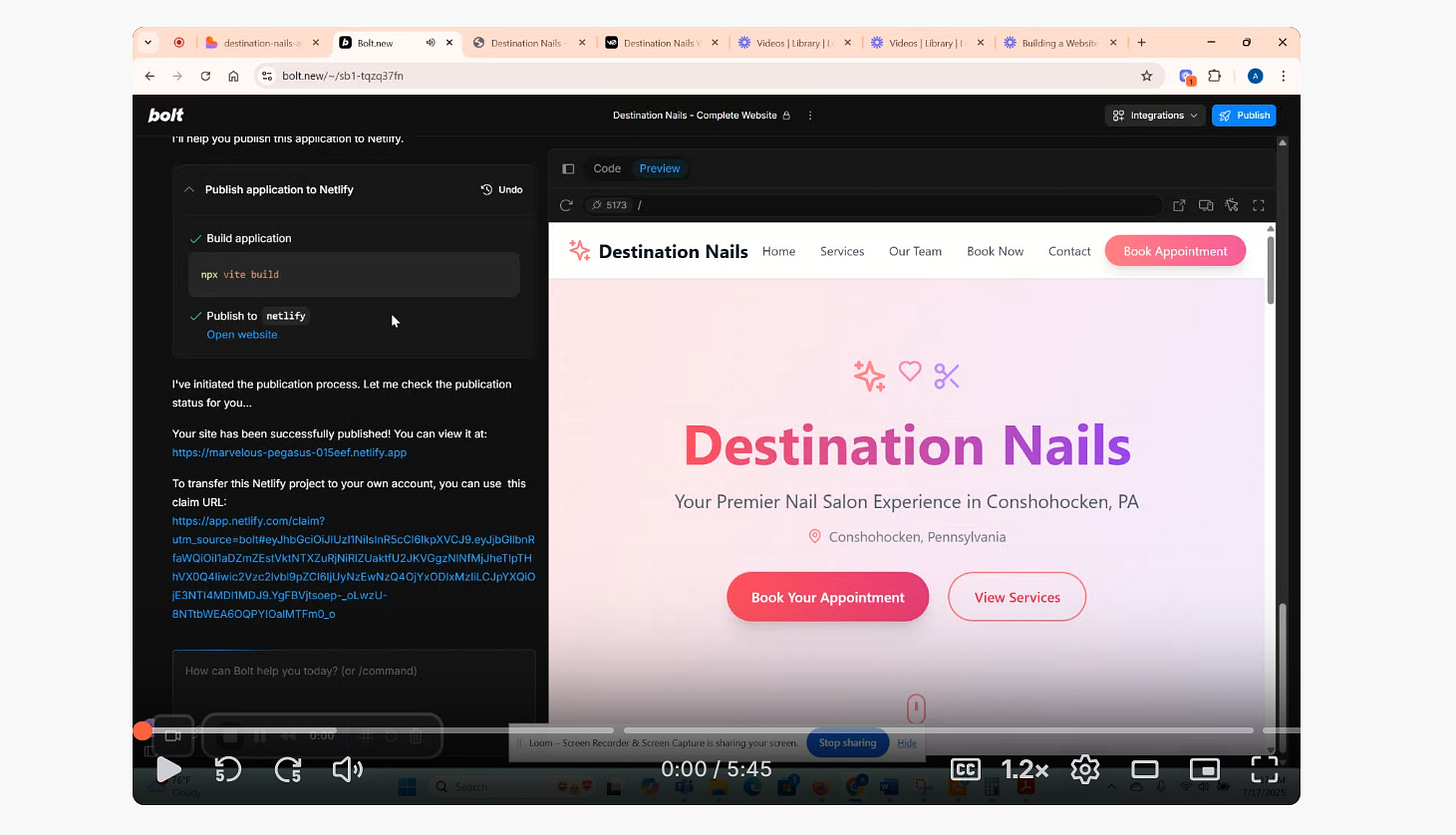Go back in Chrome

pyautogui.click(x=150, y=76)
